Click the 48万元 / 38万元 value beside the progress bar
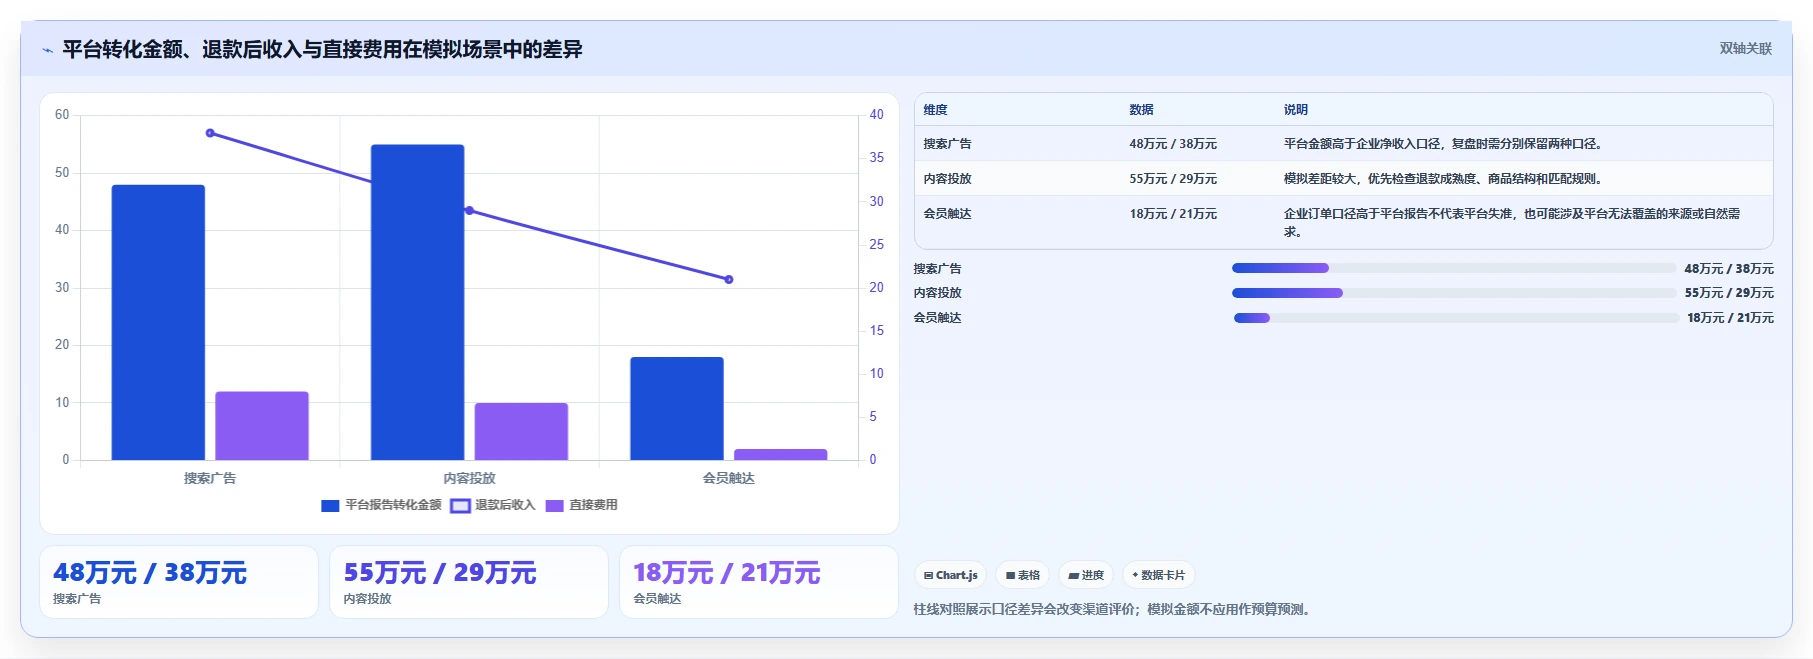Image resolution: width=1813 pixels, height=659 pixels. click(1729, 269)
